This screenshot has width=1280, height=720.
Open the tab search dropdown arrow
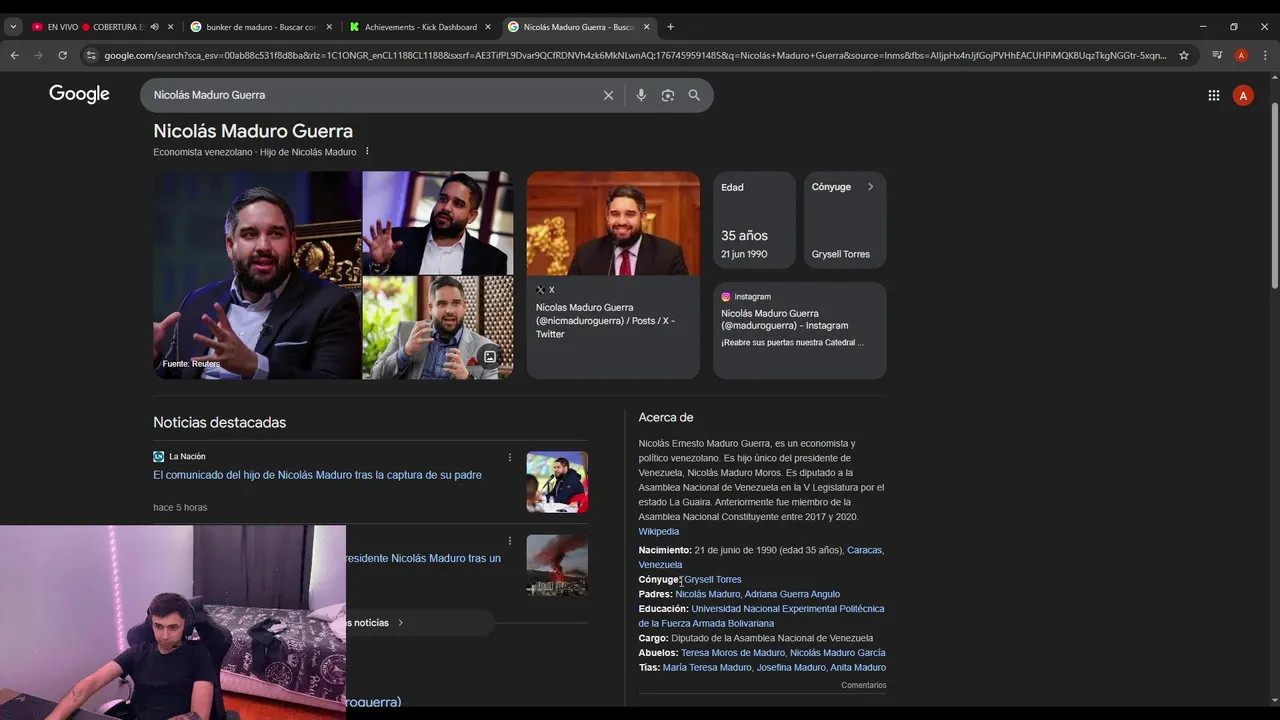coord(13,27)
